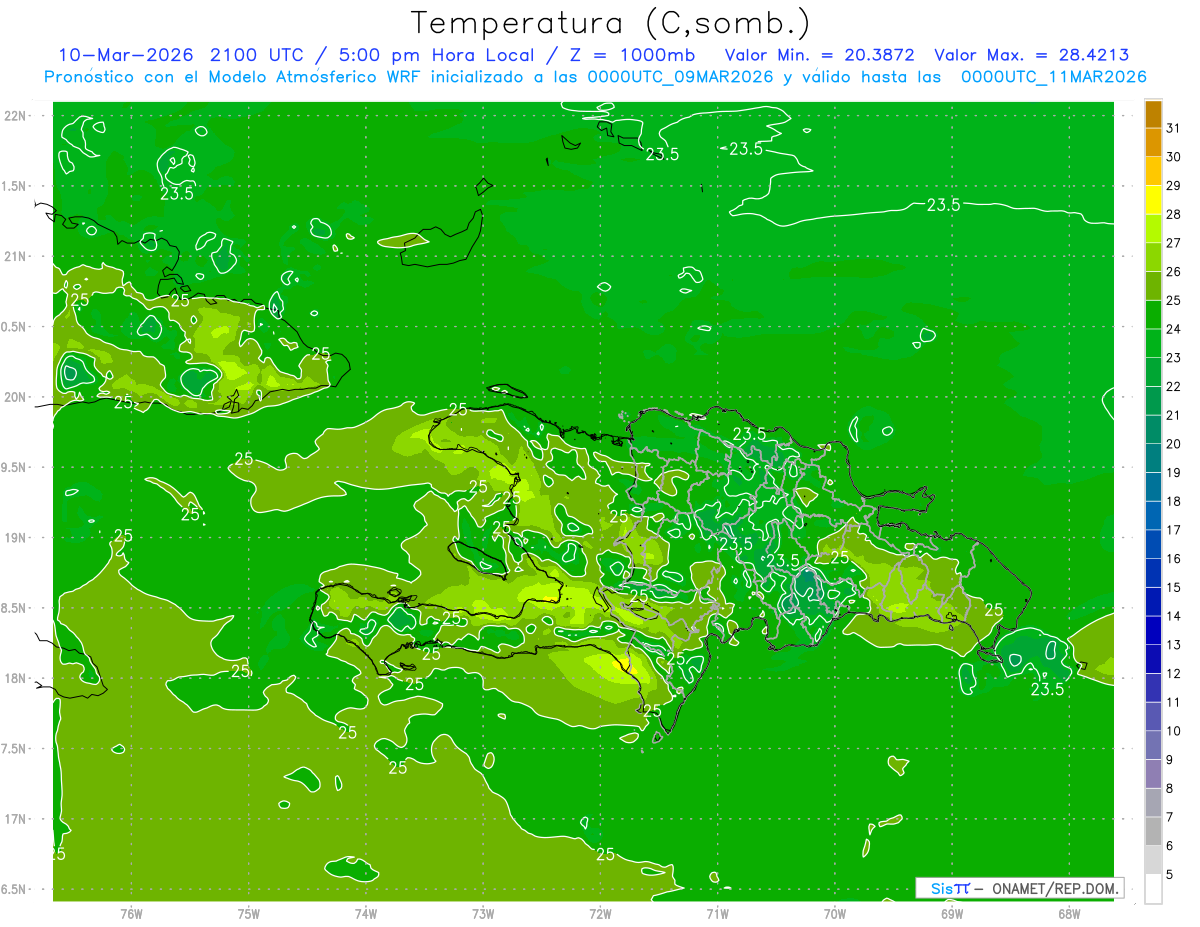This screenshot has width=1200, height=927.
Task: Click the "31" value on the color scale
Action: pyautogui.click(x=1174, y=128)
